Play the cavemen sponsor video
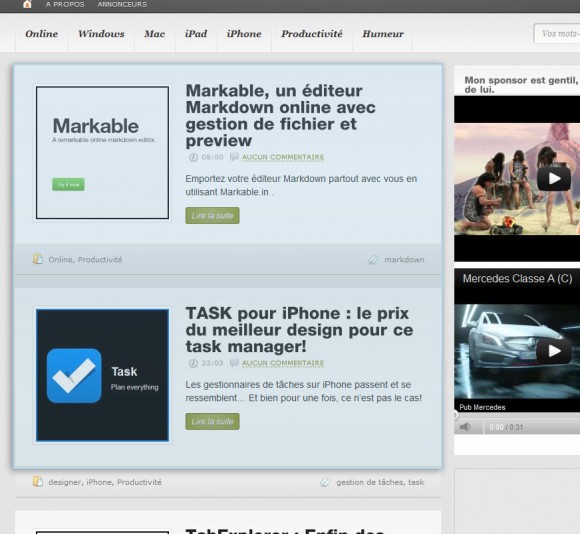Image resolution: width=580 pixels, height=534 pixels. click(554, 179)
